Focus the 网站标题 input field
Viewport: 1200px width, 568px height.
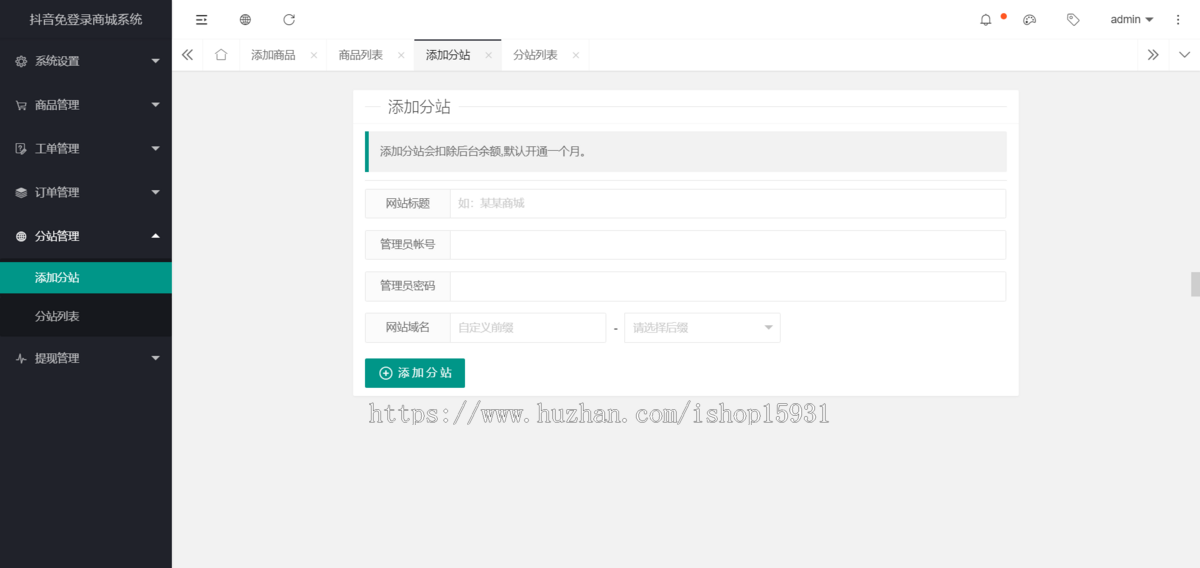click(728, 204)
